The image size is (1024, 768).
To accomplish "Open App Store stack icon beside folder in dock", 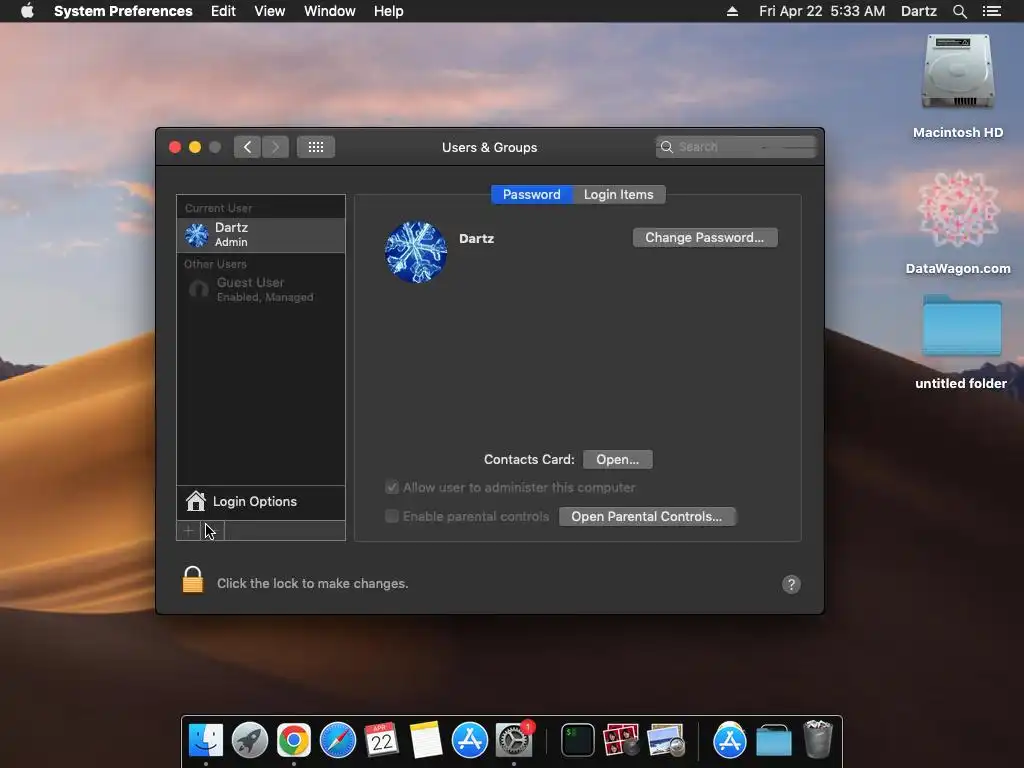I will (x=729, y=740).
